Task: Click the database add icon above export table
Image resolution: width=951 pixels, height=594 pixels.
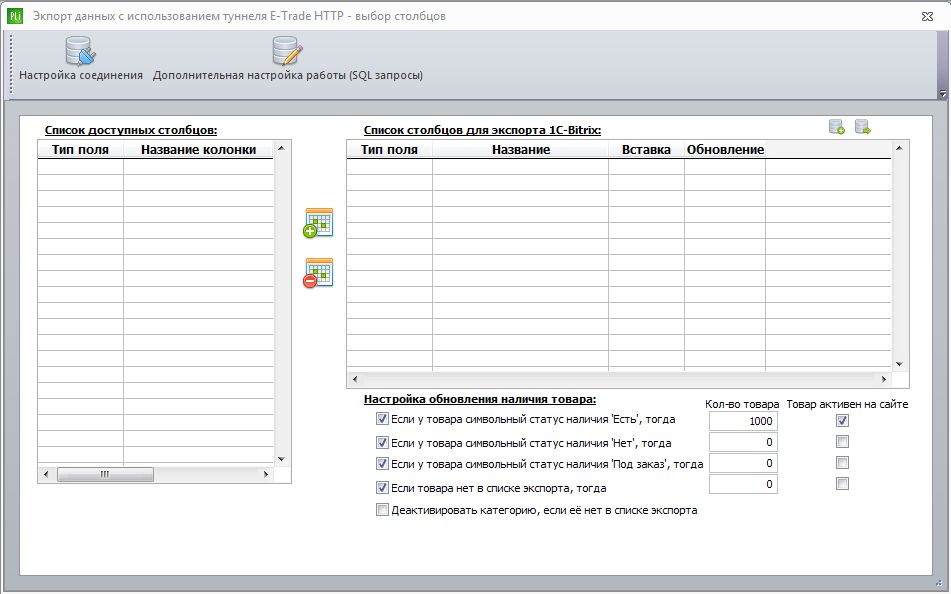Action: 837,127
